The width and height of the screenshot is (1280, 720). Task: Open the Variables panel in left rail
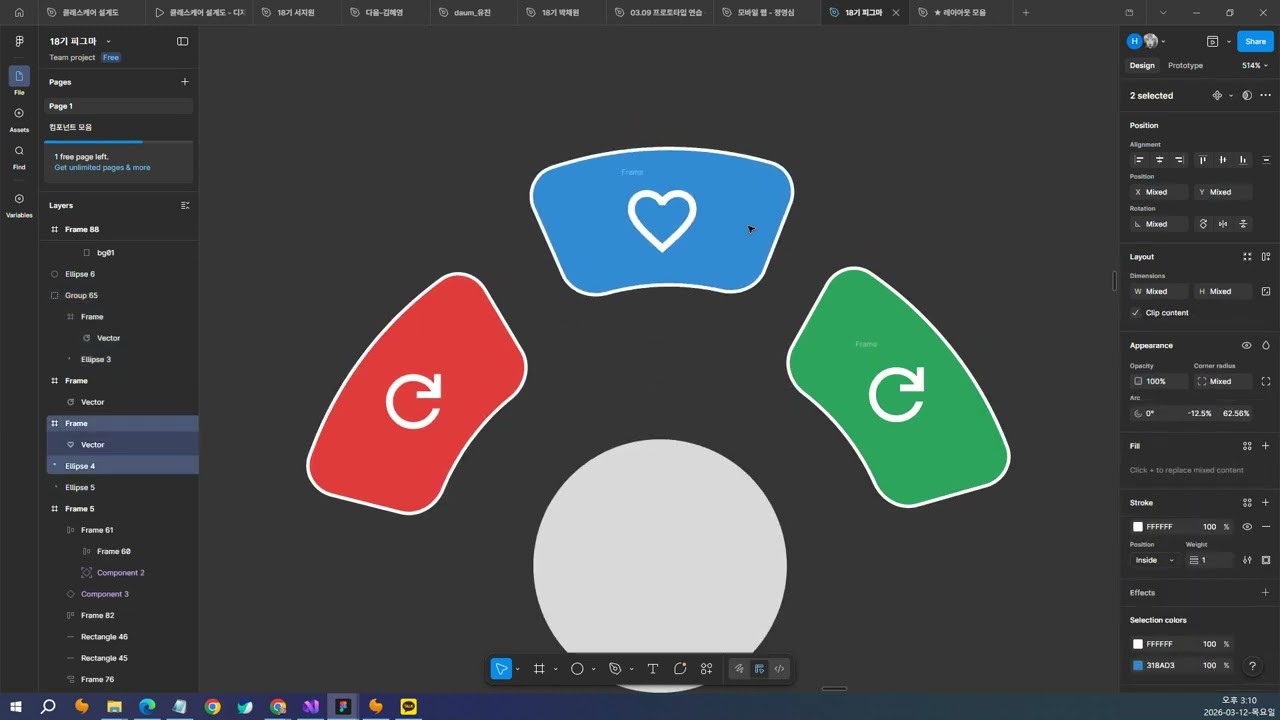[x=19, y=204]
